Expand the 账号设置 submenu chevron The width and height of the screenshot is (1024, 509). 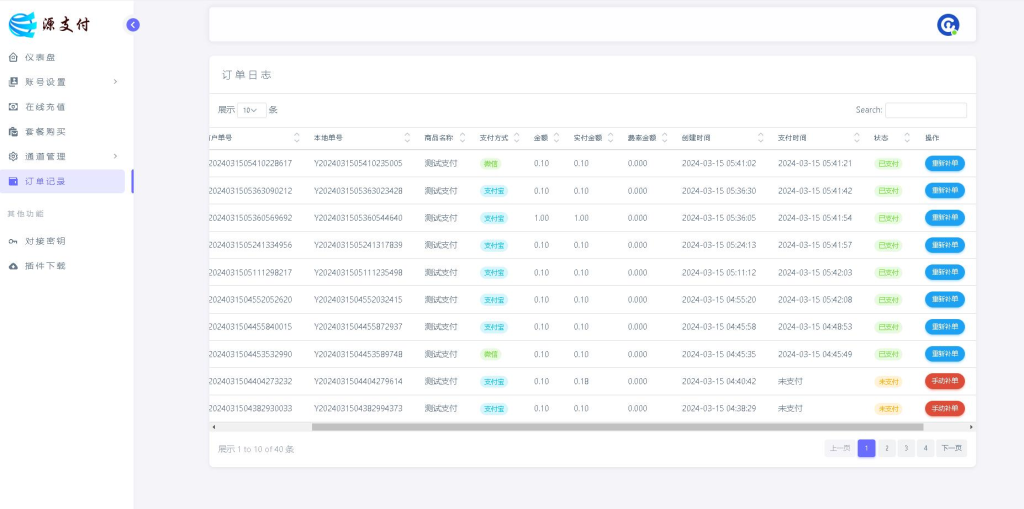pos(115,82)
